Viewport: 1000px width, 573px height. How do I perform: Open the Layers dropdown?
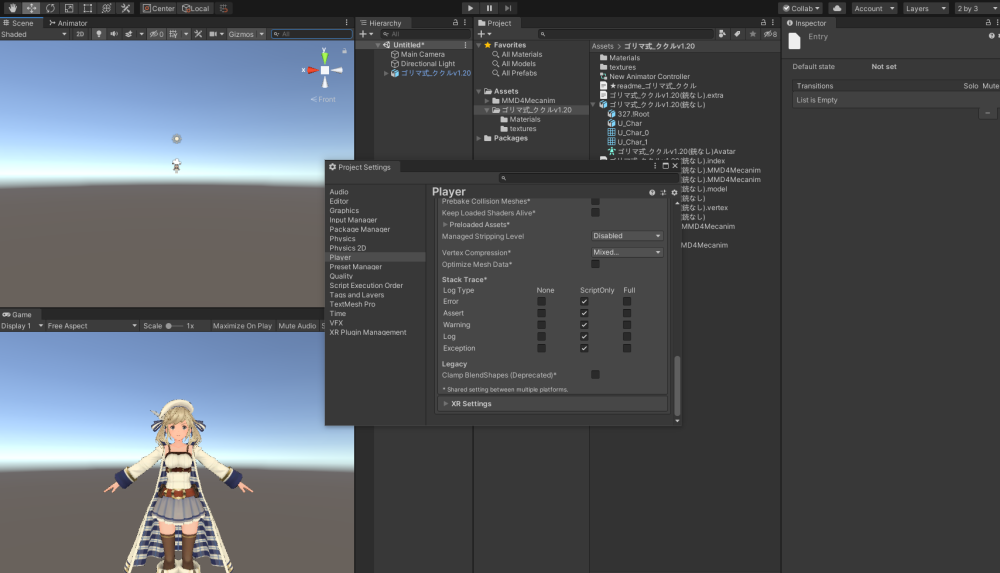pyautogui.click(x=925, y=8)
